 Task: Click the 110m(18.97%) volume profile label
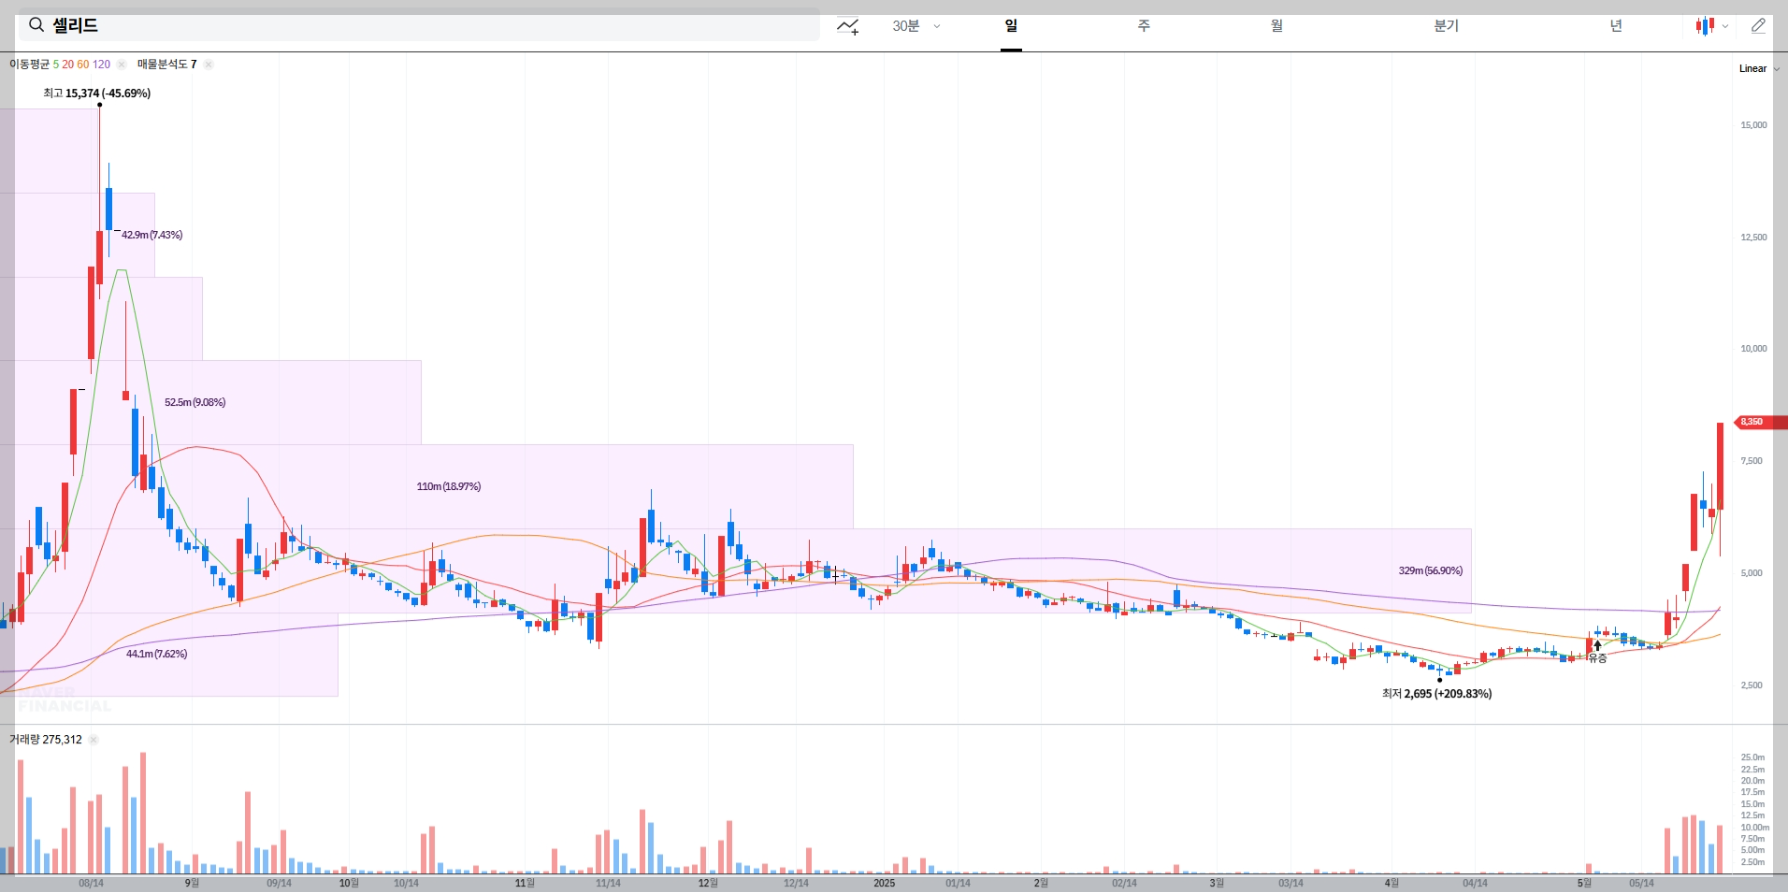coord(449,486)
